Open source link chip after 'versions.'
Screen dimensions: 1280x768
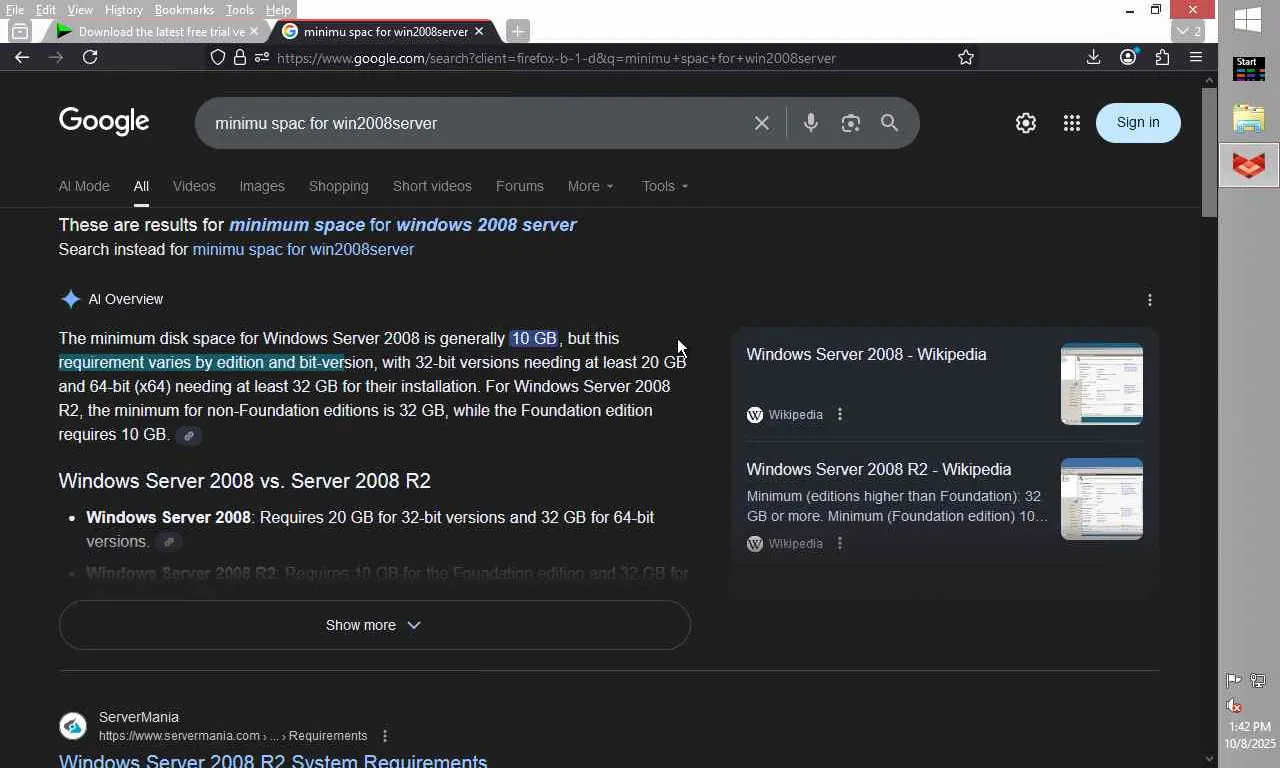coord(169,542)
